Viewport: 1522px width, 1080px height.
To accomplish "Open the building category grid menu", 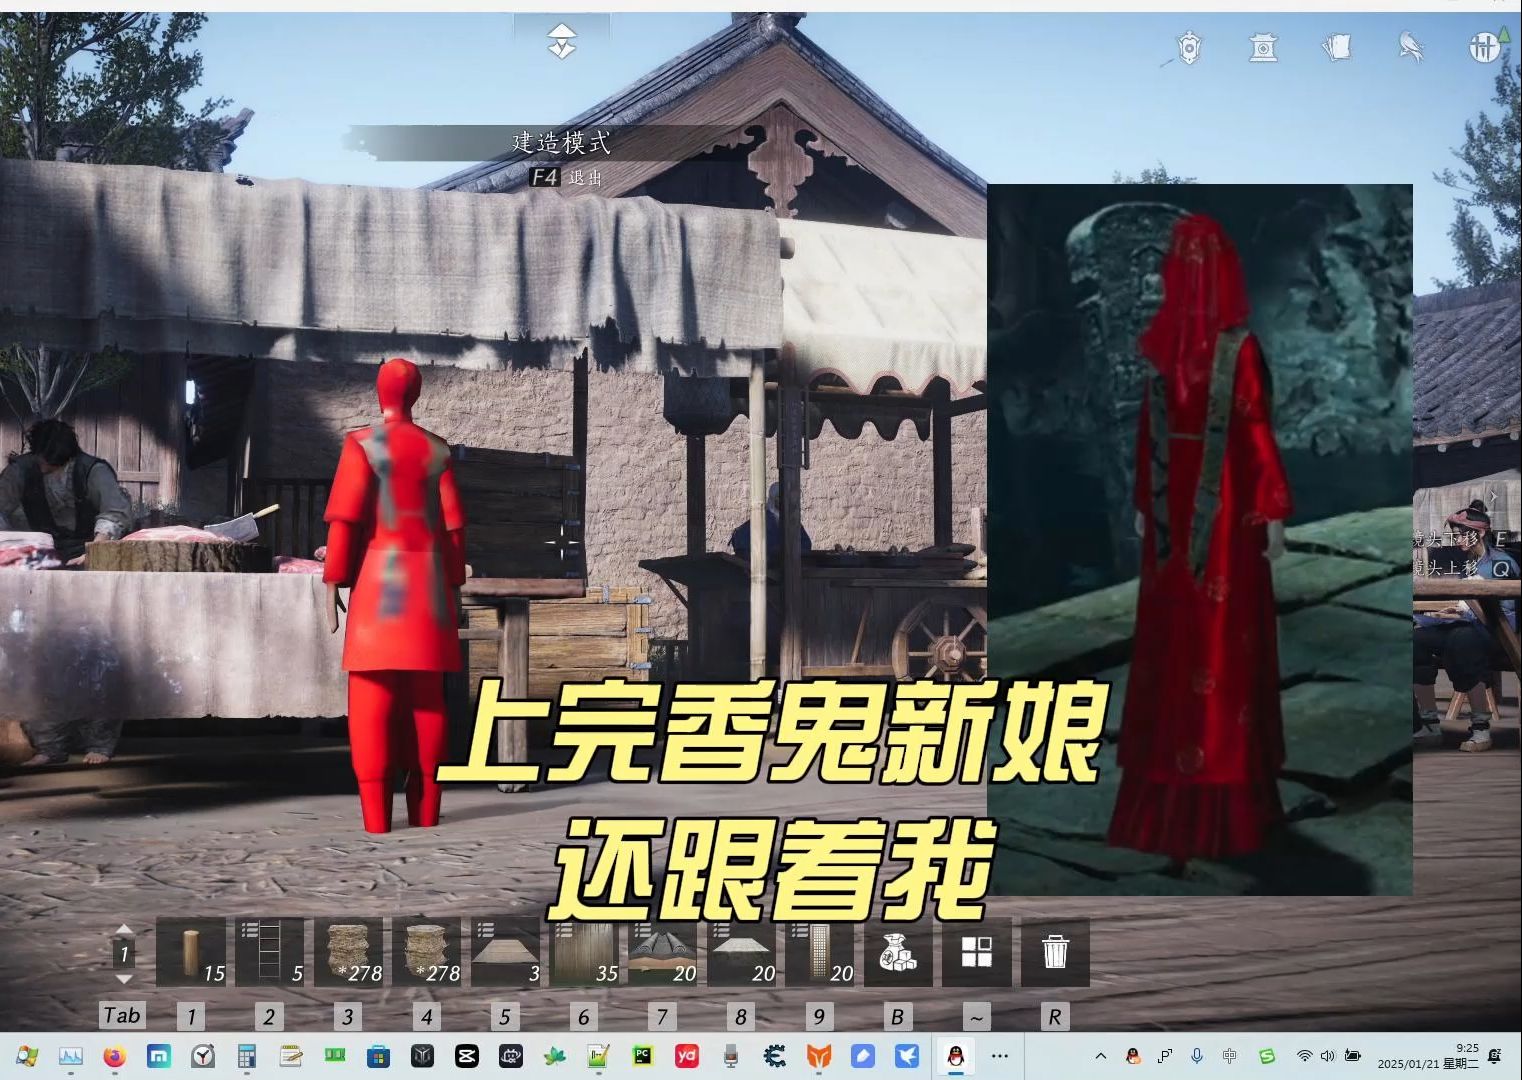I will coord(977,952).
